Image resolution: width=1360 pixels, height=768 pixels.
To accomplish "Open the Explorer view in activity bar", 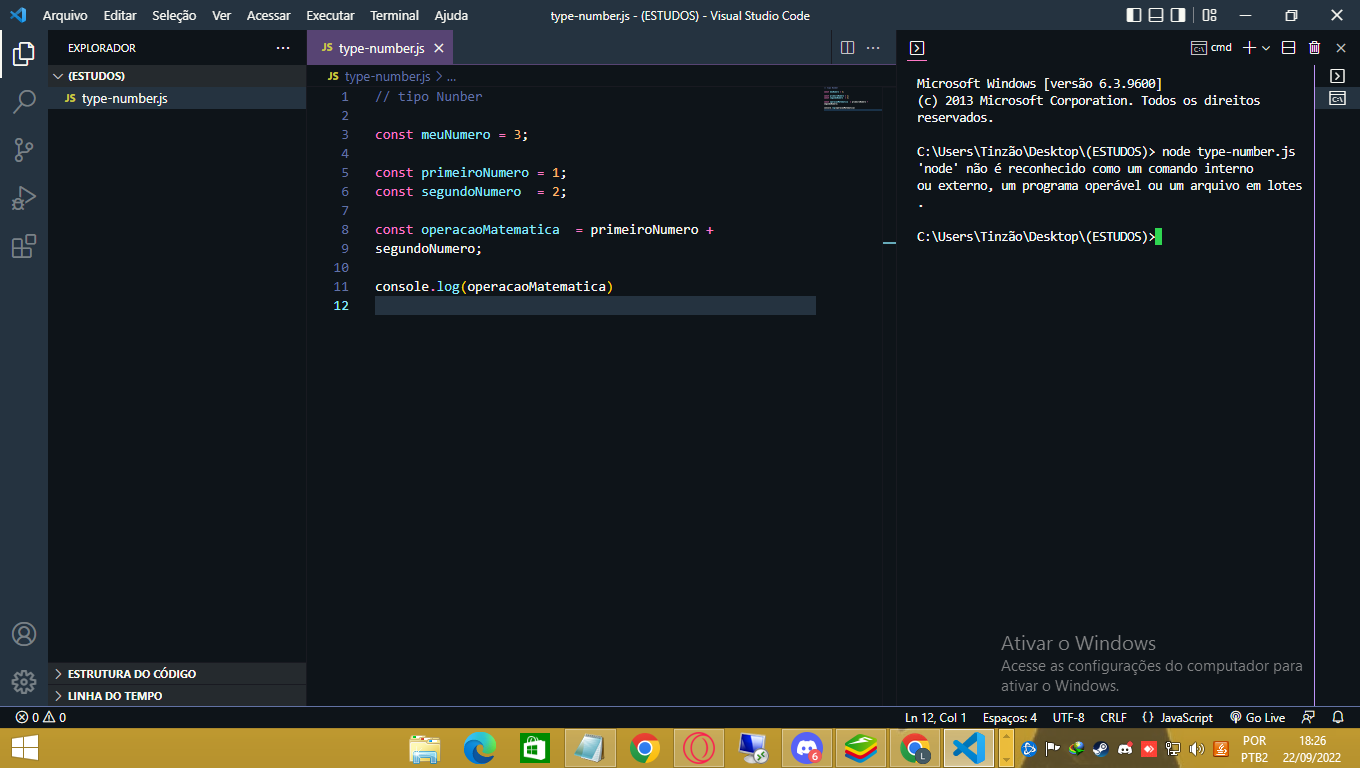I will click(24, 53).
